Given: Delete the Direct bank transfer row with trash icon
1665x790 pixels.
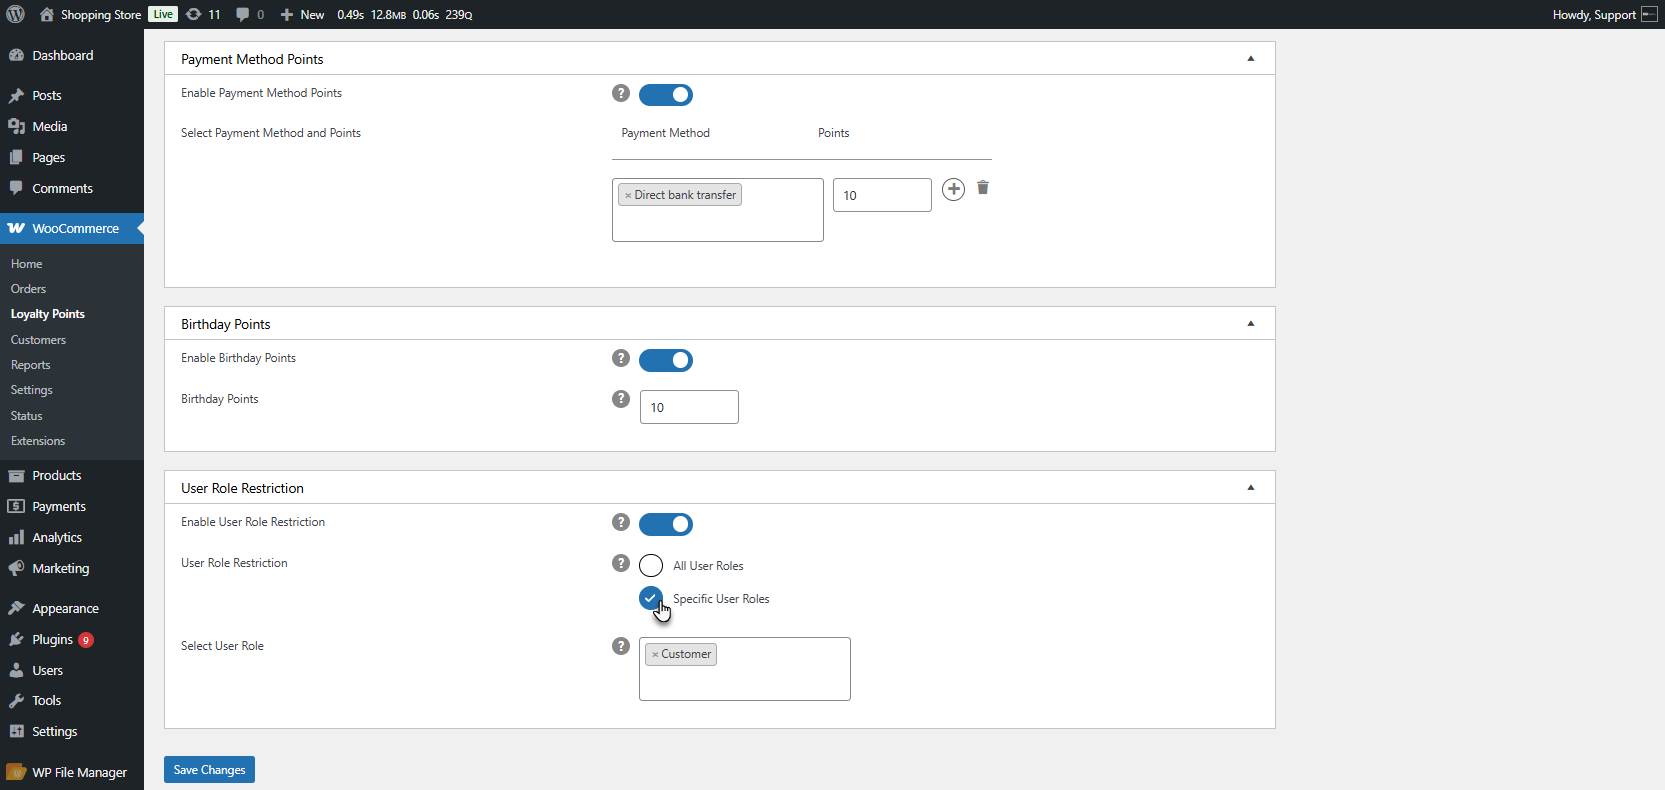Looking at the screenshot, I should point(983,188).
